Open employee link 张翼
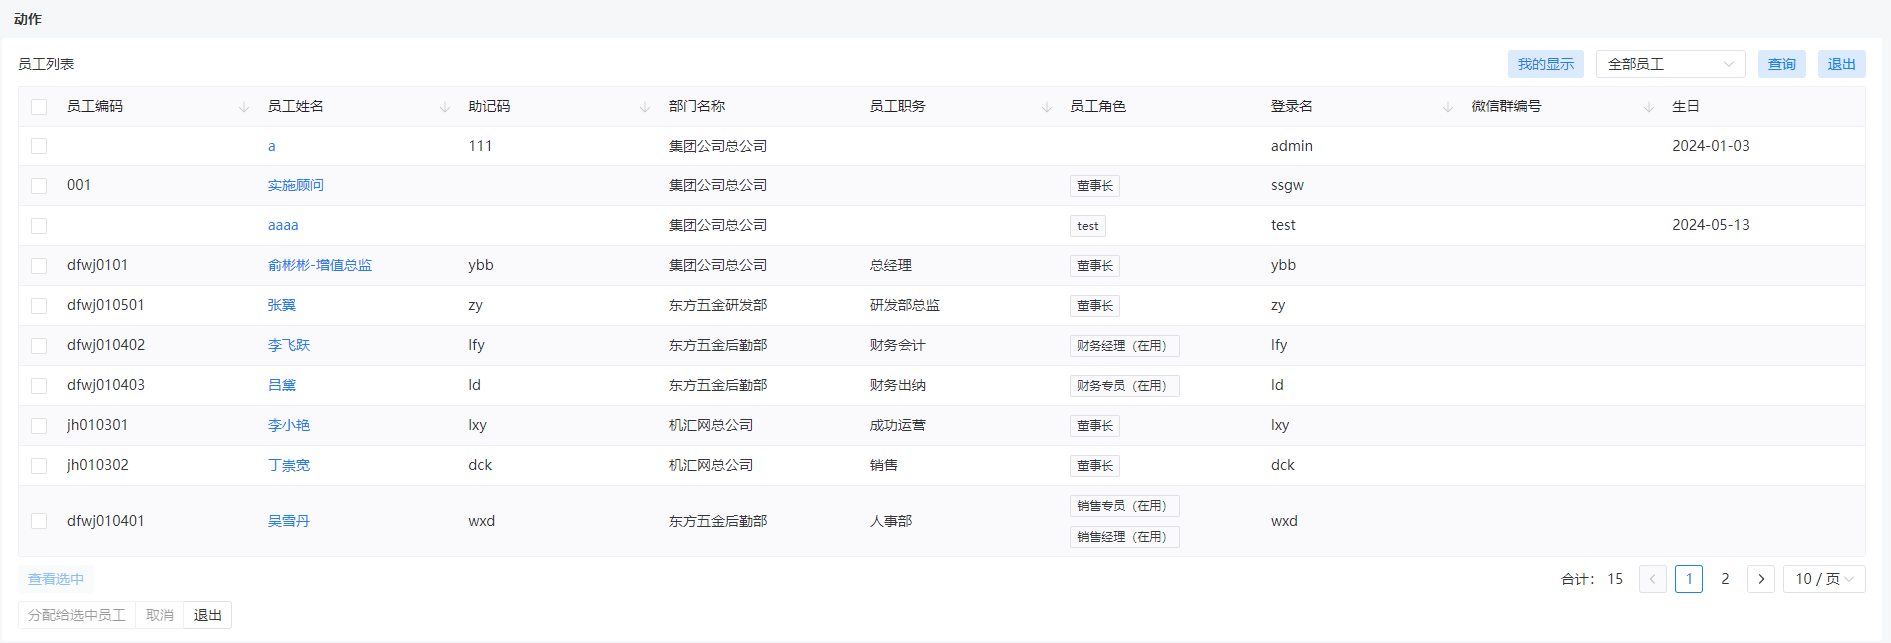The height and width of the screenshot is (643, 1891). tap(282, 305)
